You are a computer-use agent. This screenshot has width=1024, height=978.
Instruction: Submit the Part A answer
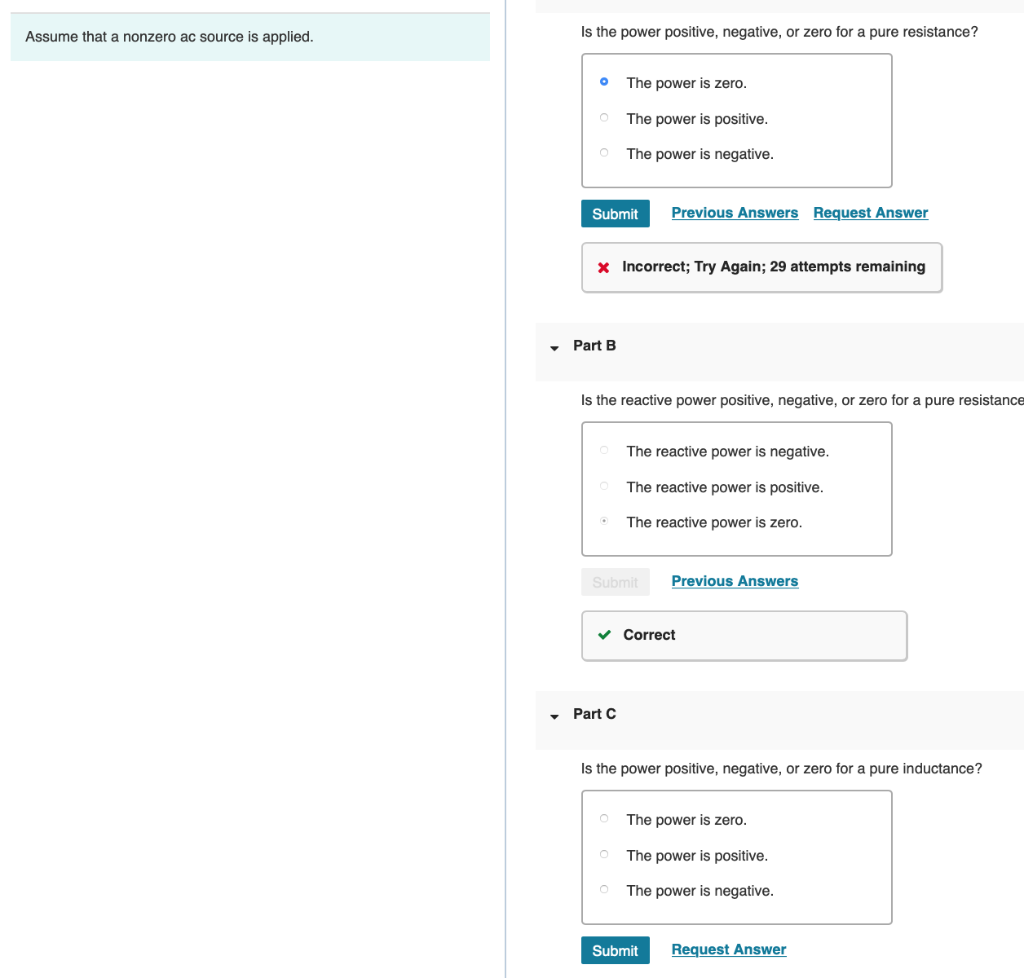[615, 213]
